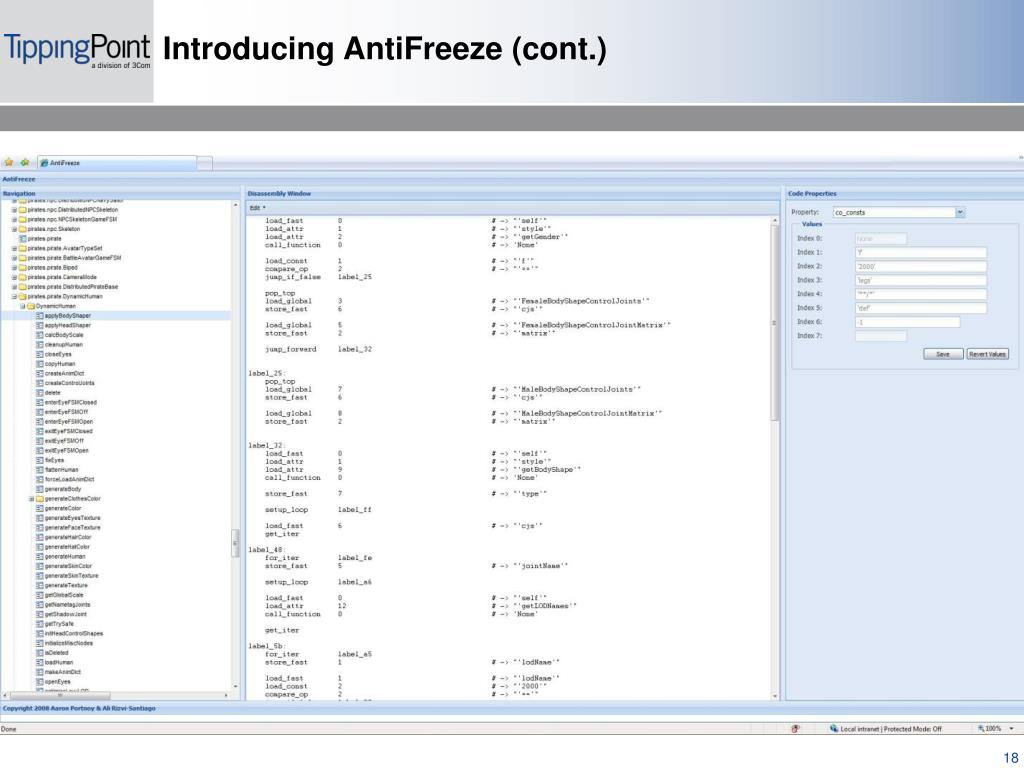Click the enterEyeFSMOff code icon
This screenshot has width=1024, height=768.
point(40,412)
